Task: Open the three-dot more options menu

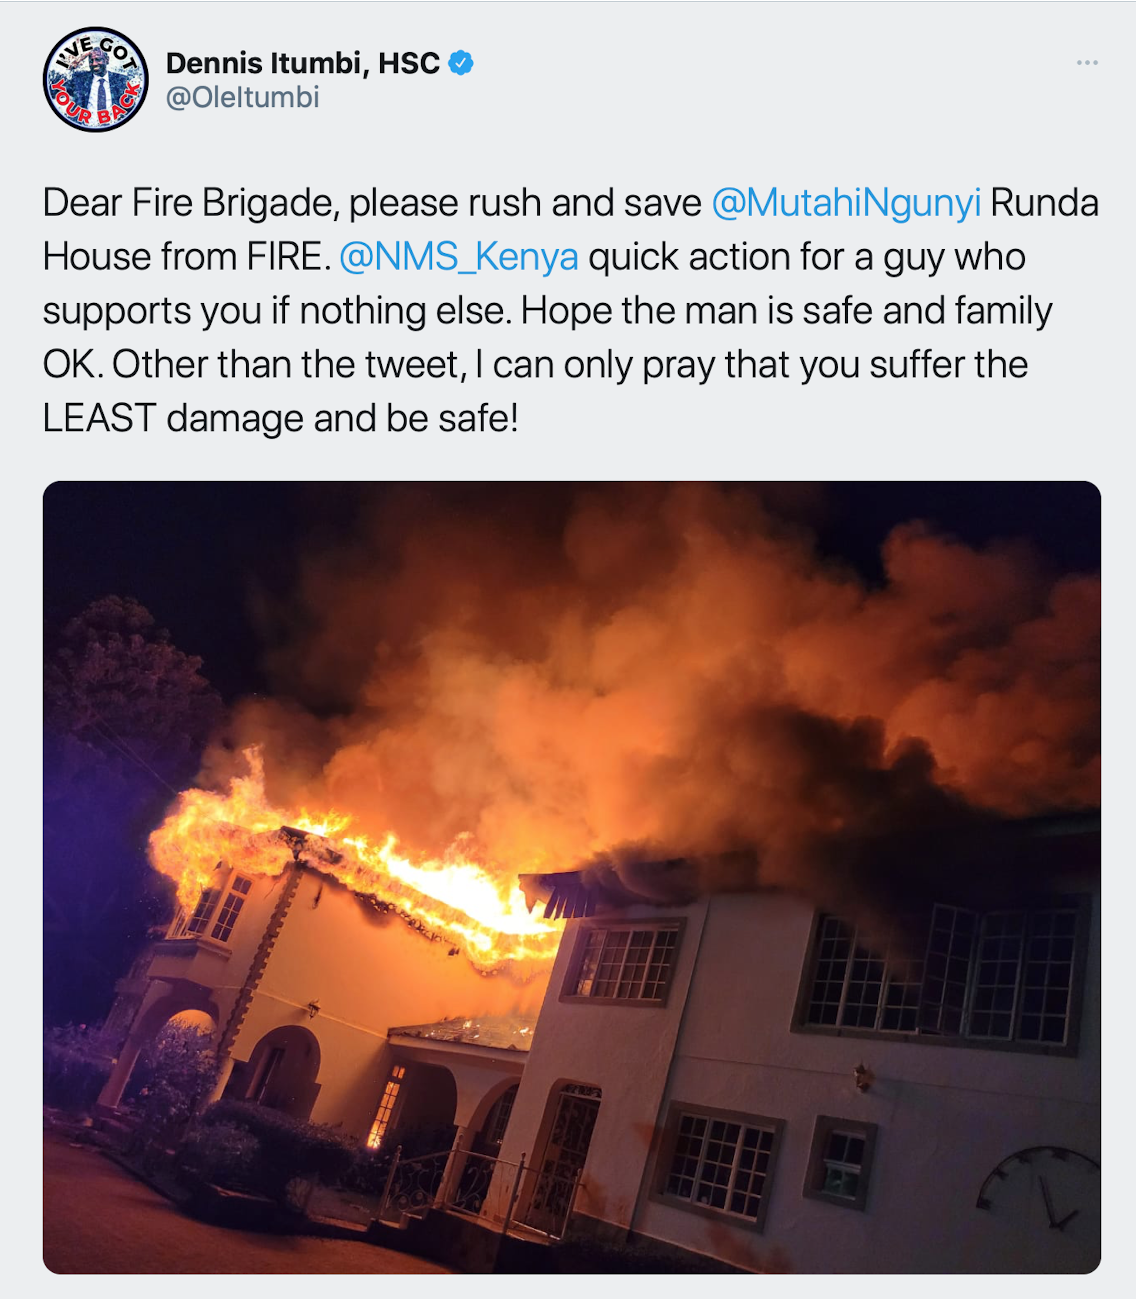Action: click(1087, 63)
